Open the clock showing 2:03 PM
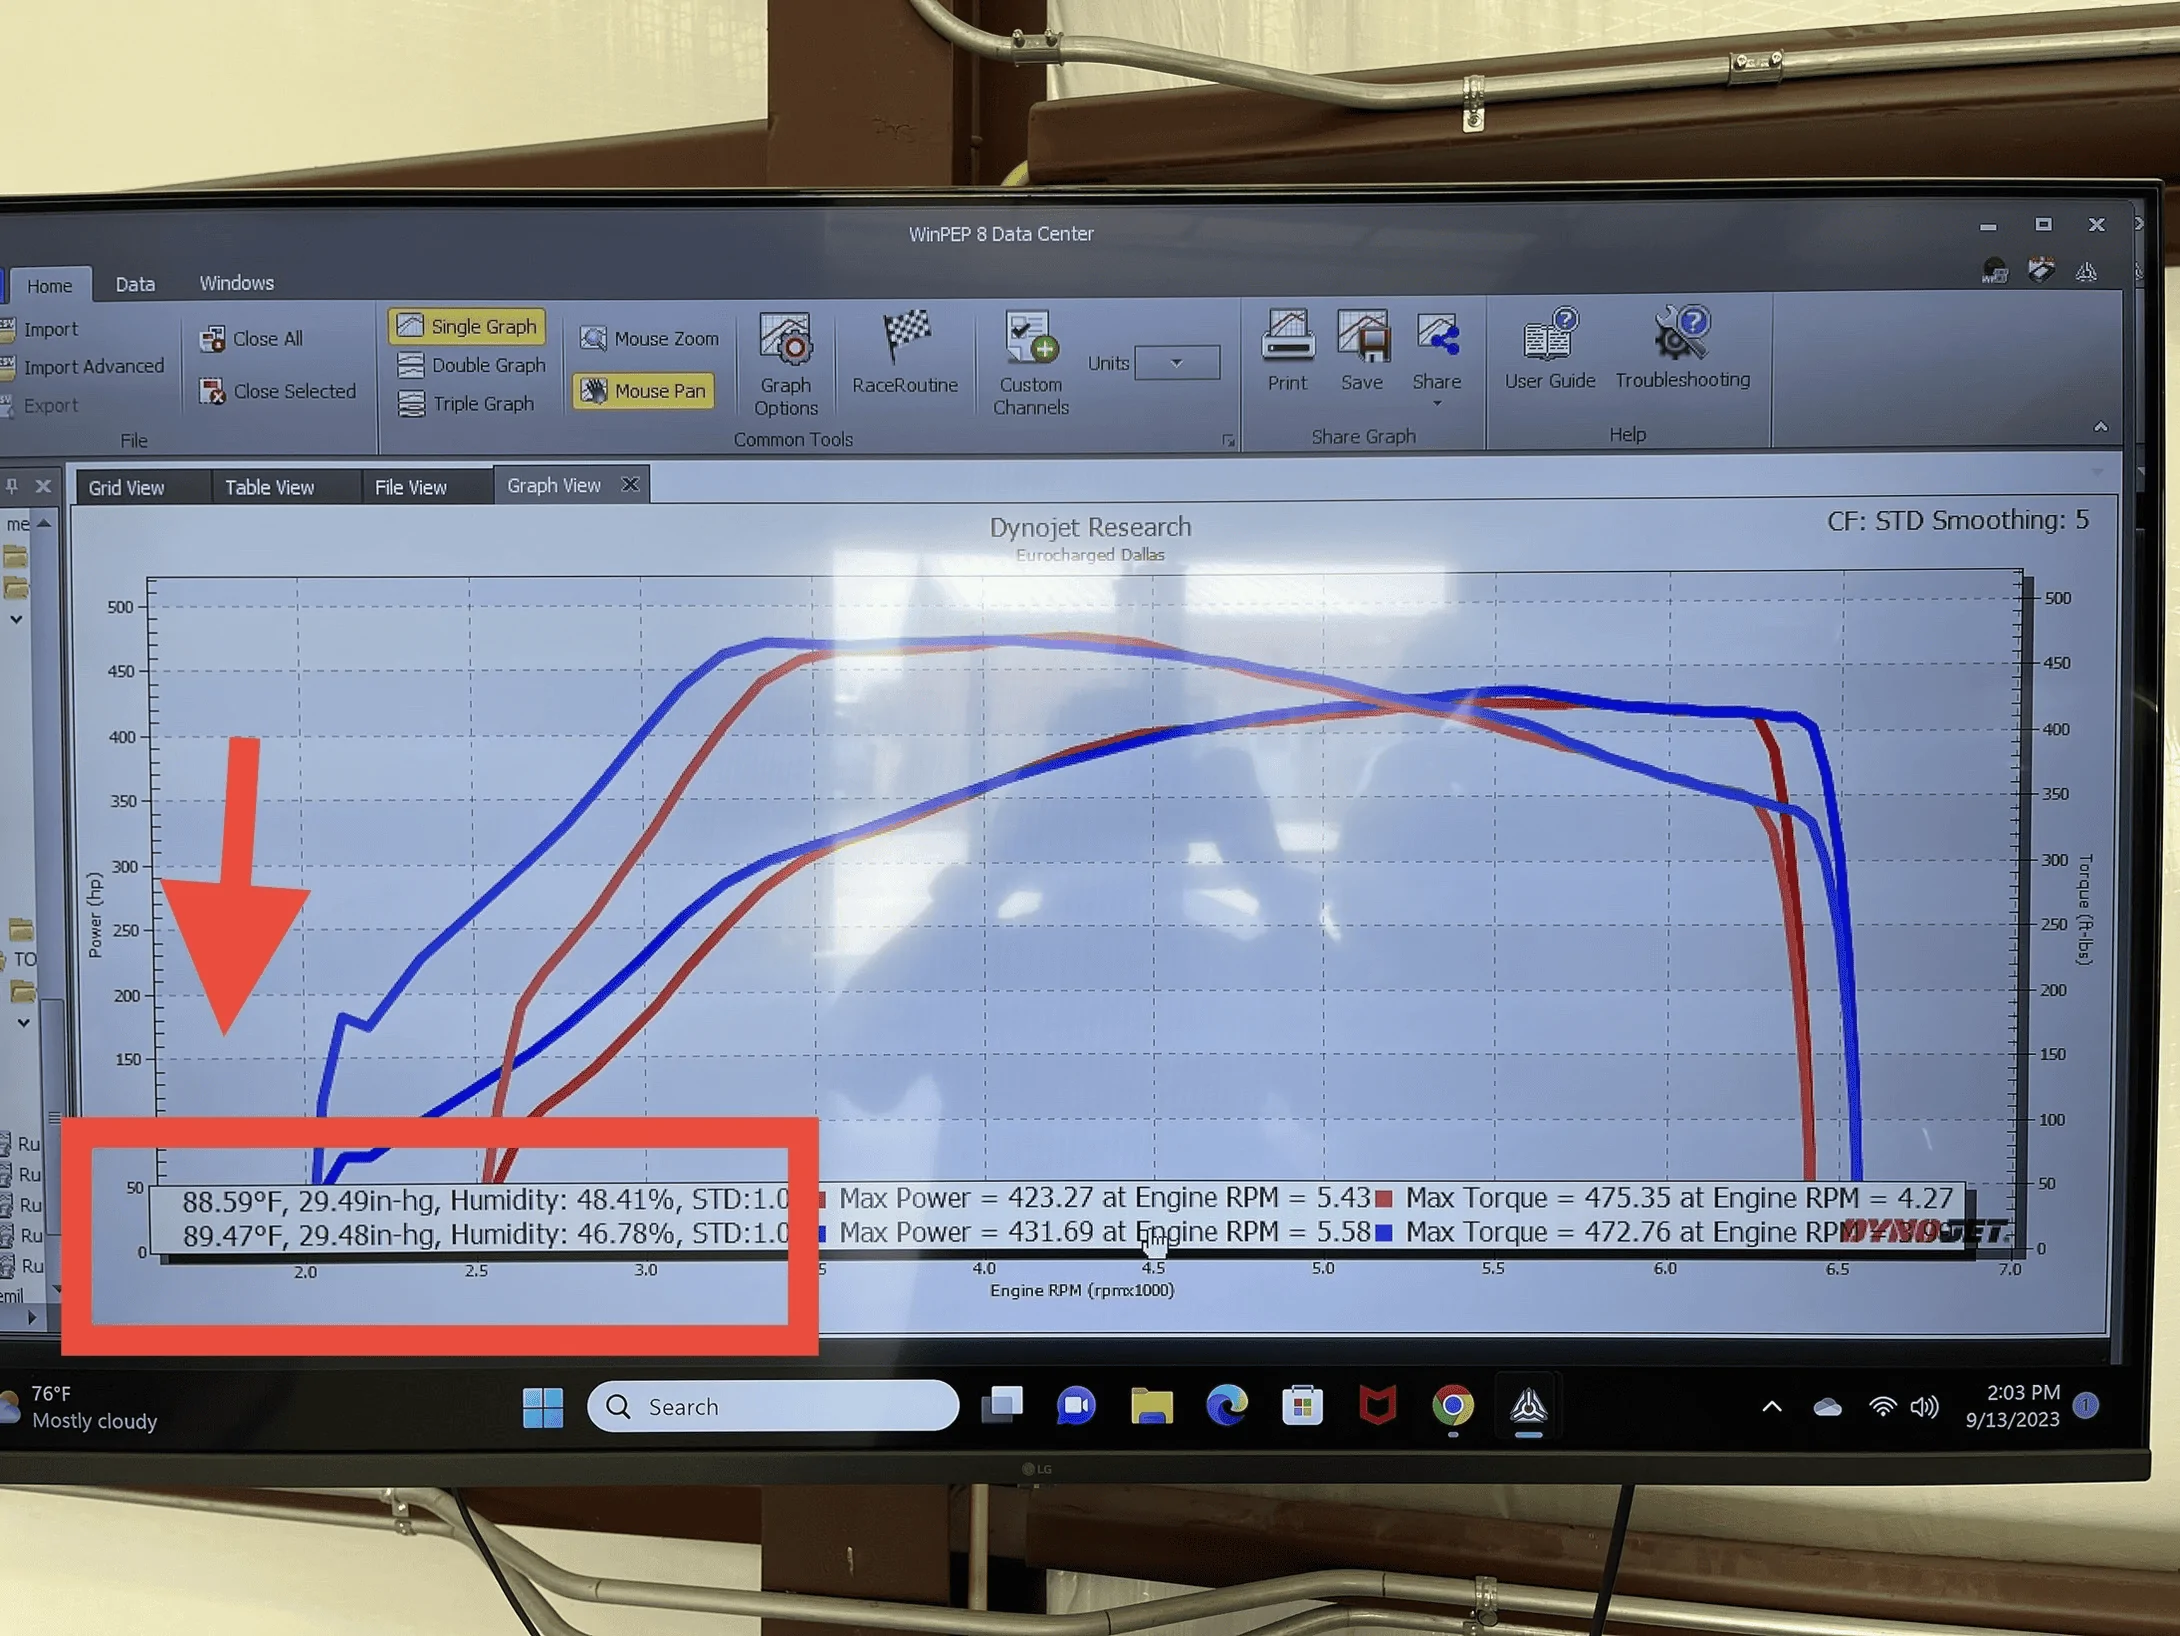 (2012, 1405)
